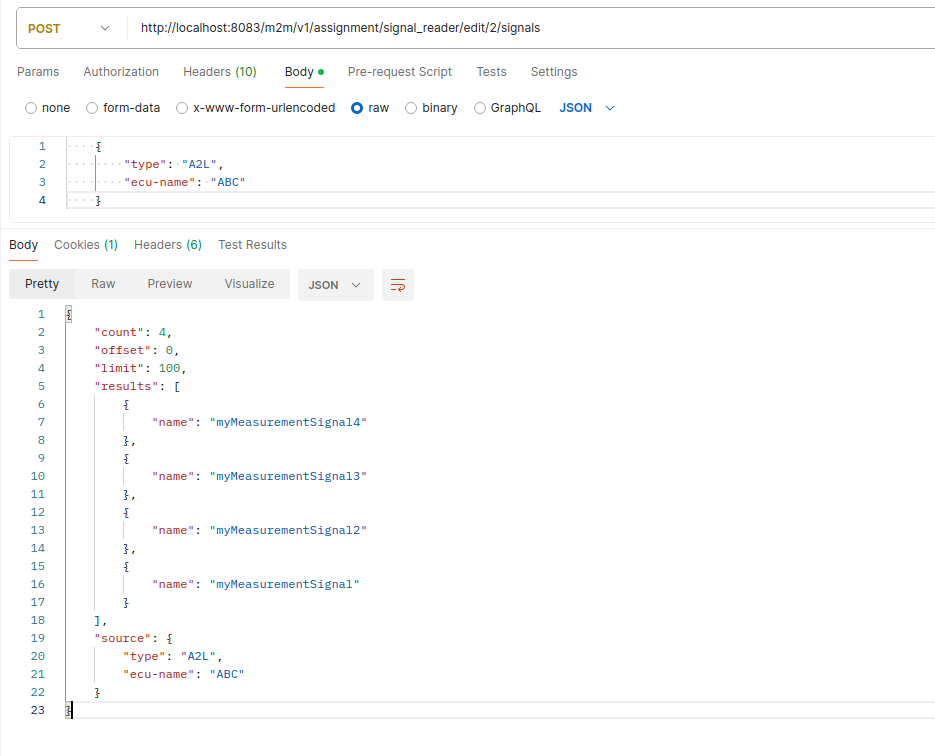
Task: Switch to the Visualize response view
Action: 249,284
